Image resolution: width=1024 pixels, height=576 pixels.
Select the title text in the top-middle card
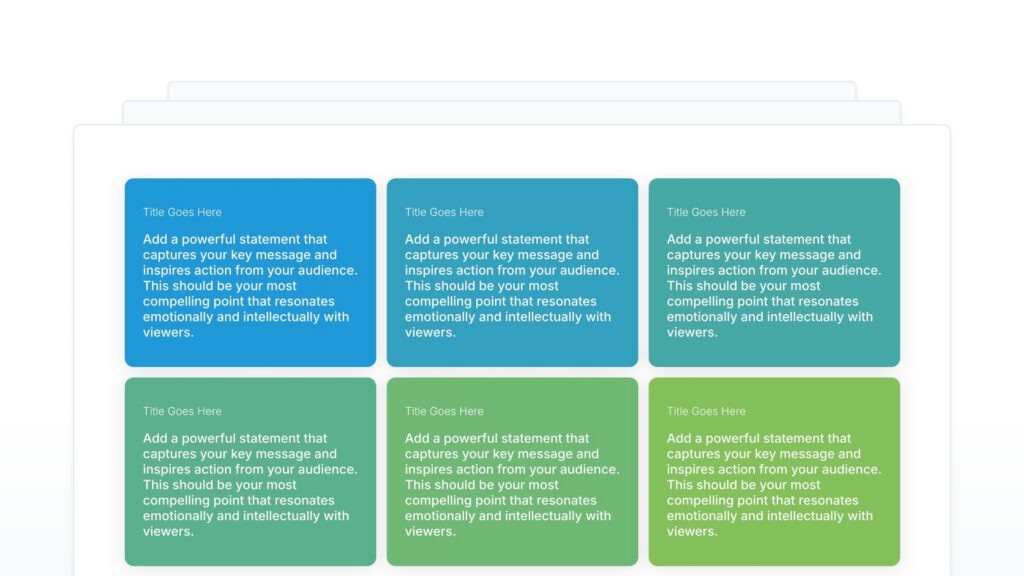pyautogui.click(x=444, y=212)
